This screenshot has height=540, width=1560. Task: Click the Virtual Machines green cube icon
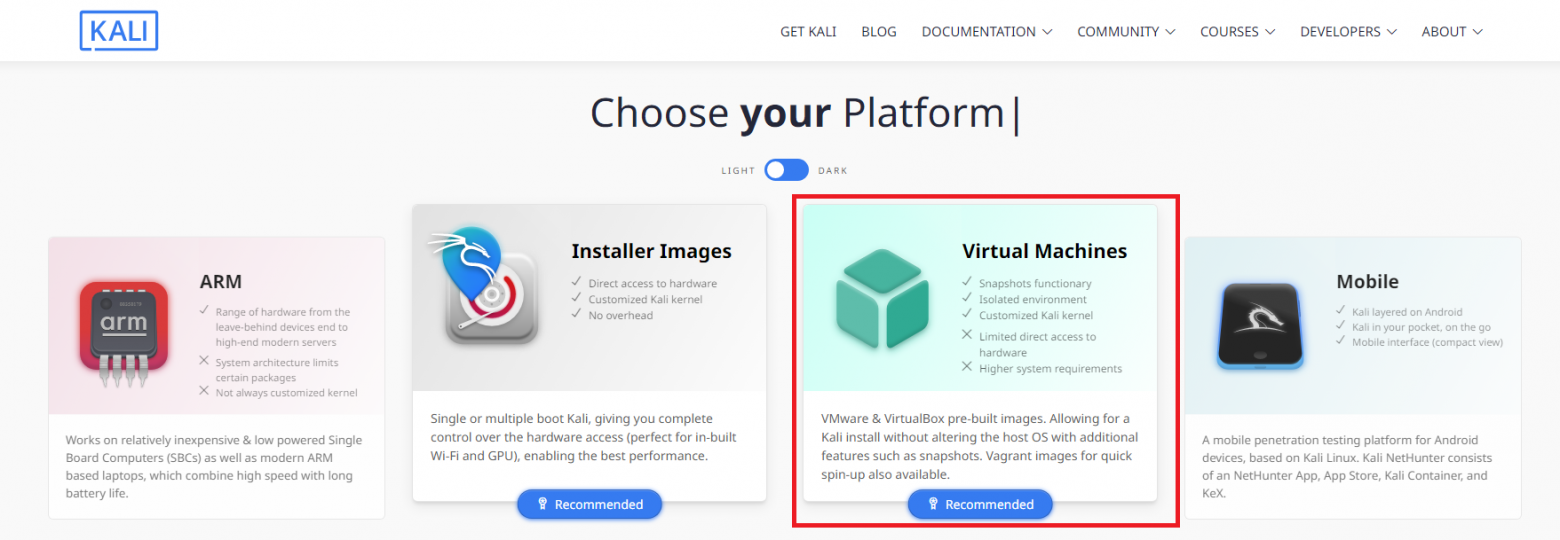click(883, 299)
